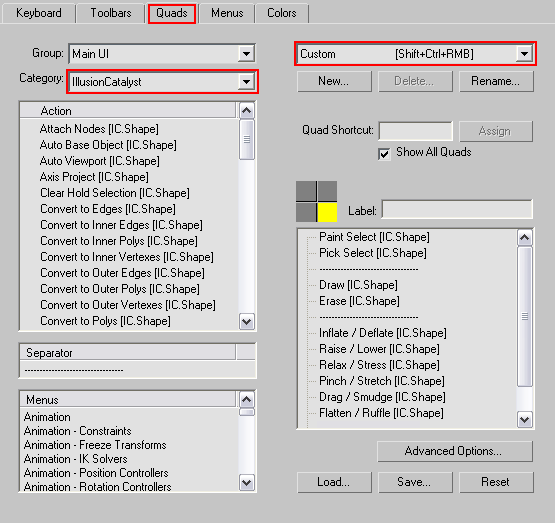
Task: Select Attach Nodes [IC.Shape] action
Action: [99, 129]
